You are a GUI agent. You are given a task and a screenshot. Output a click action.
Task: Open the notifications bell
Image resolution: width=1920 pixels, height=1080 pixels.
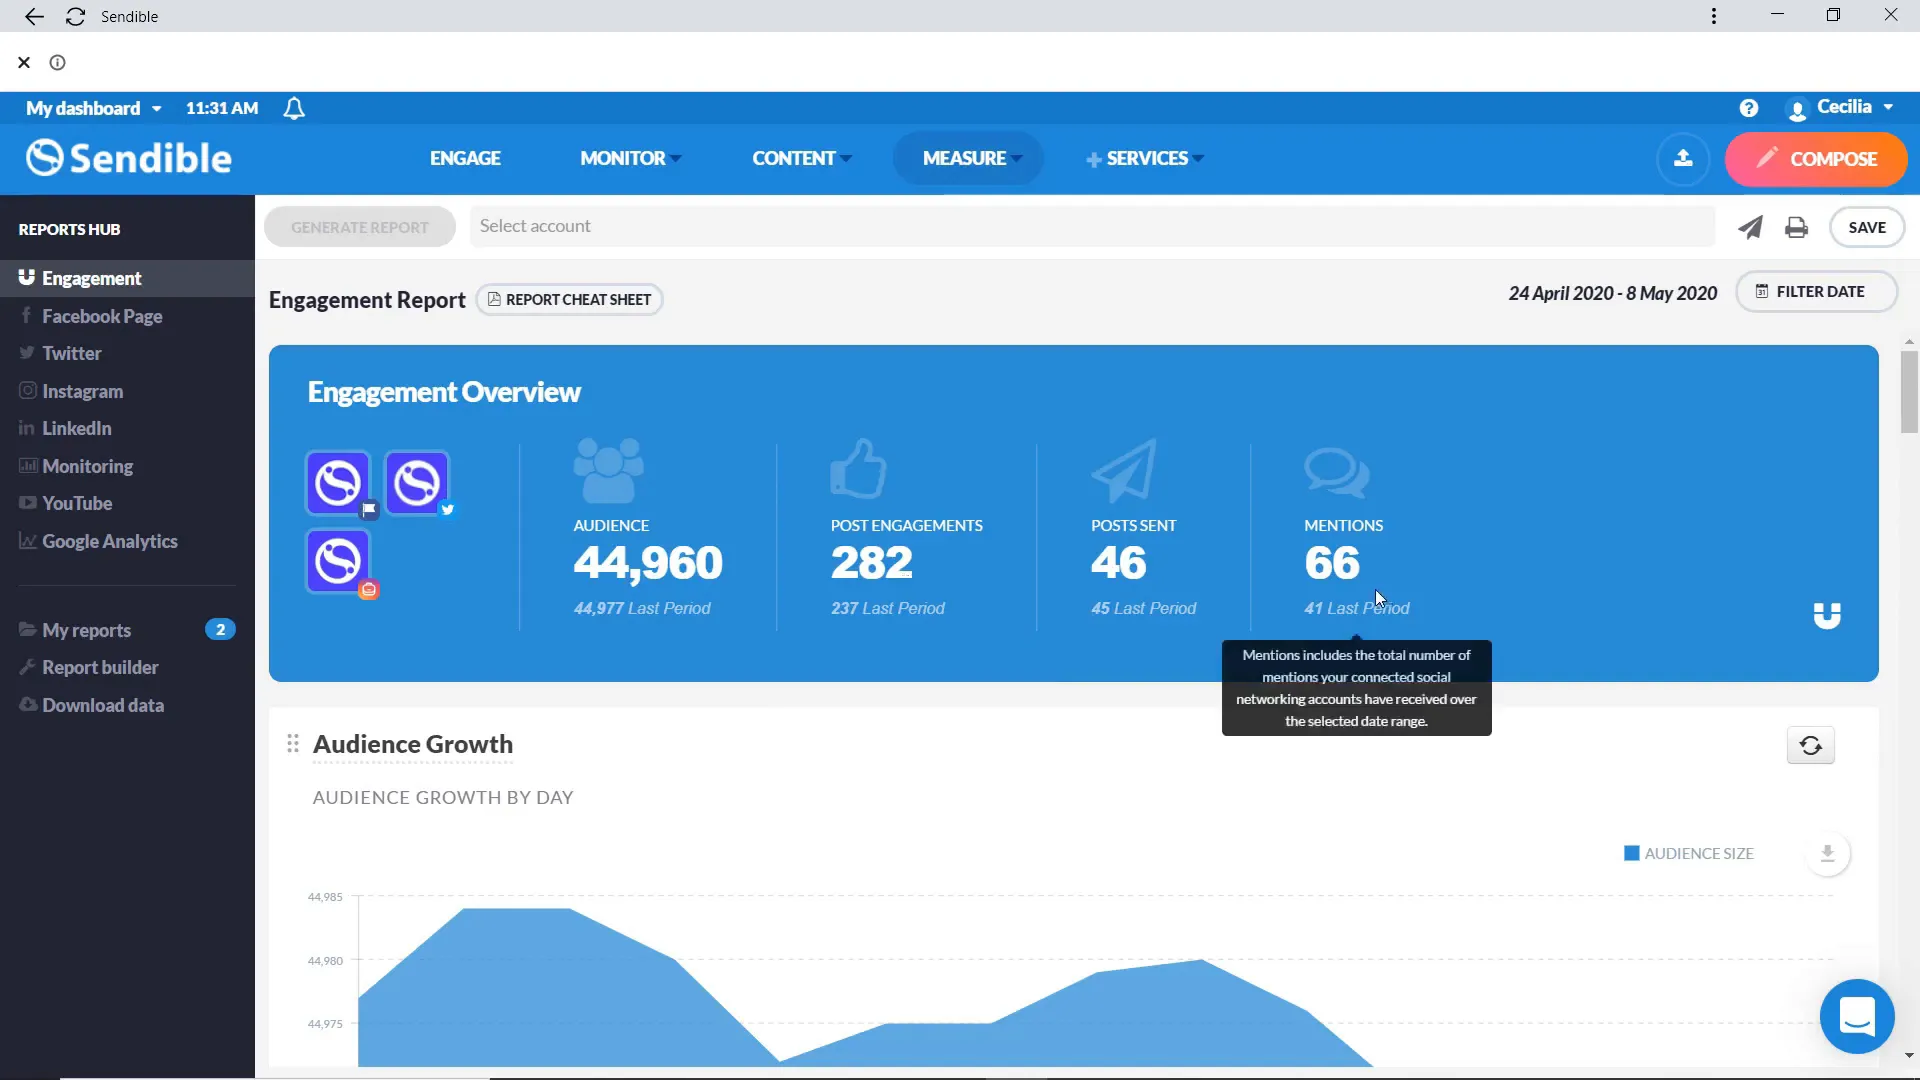pyautogui.click(x=294, y=108)
